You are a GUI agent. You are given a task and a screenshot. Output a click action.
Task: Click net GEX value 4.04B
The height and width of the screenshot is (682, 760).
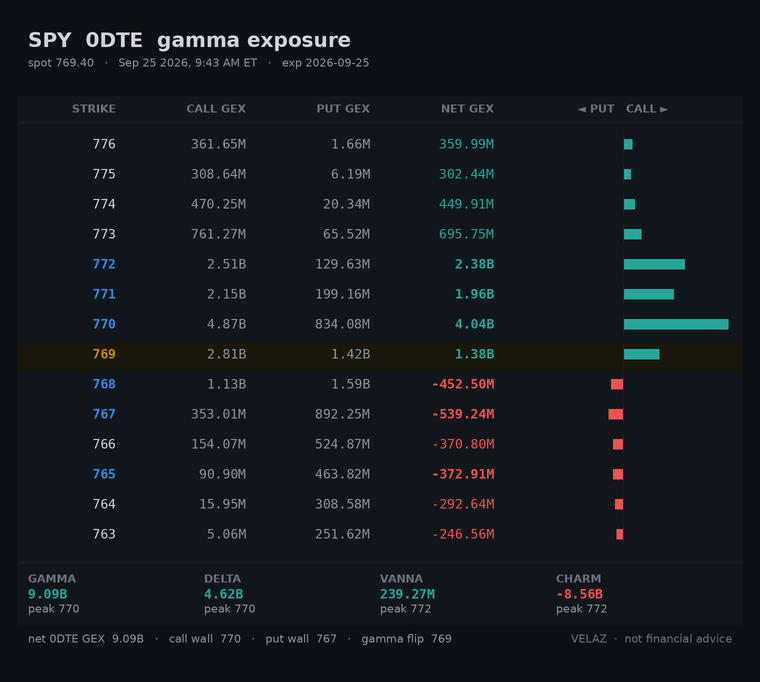click(x=475, y=324)
